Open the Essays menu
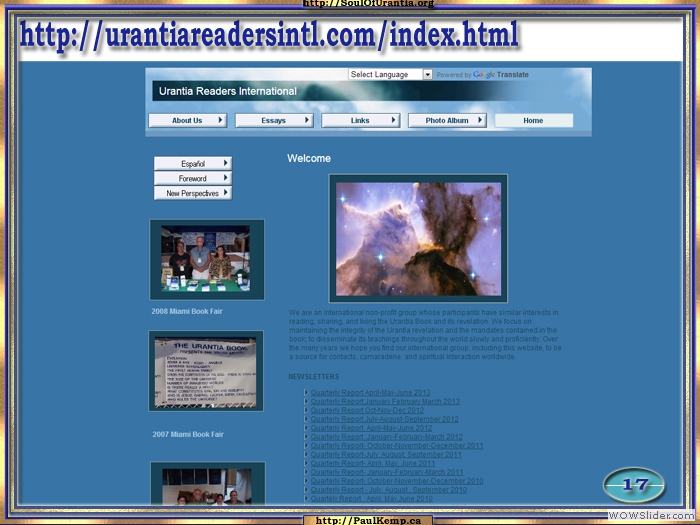 (274, 121)
